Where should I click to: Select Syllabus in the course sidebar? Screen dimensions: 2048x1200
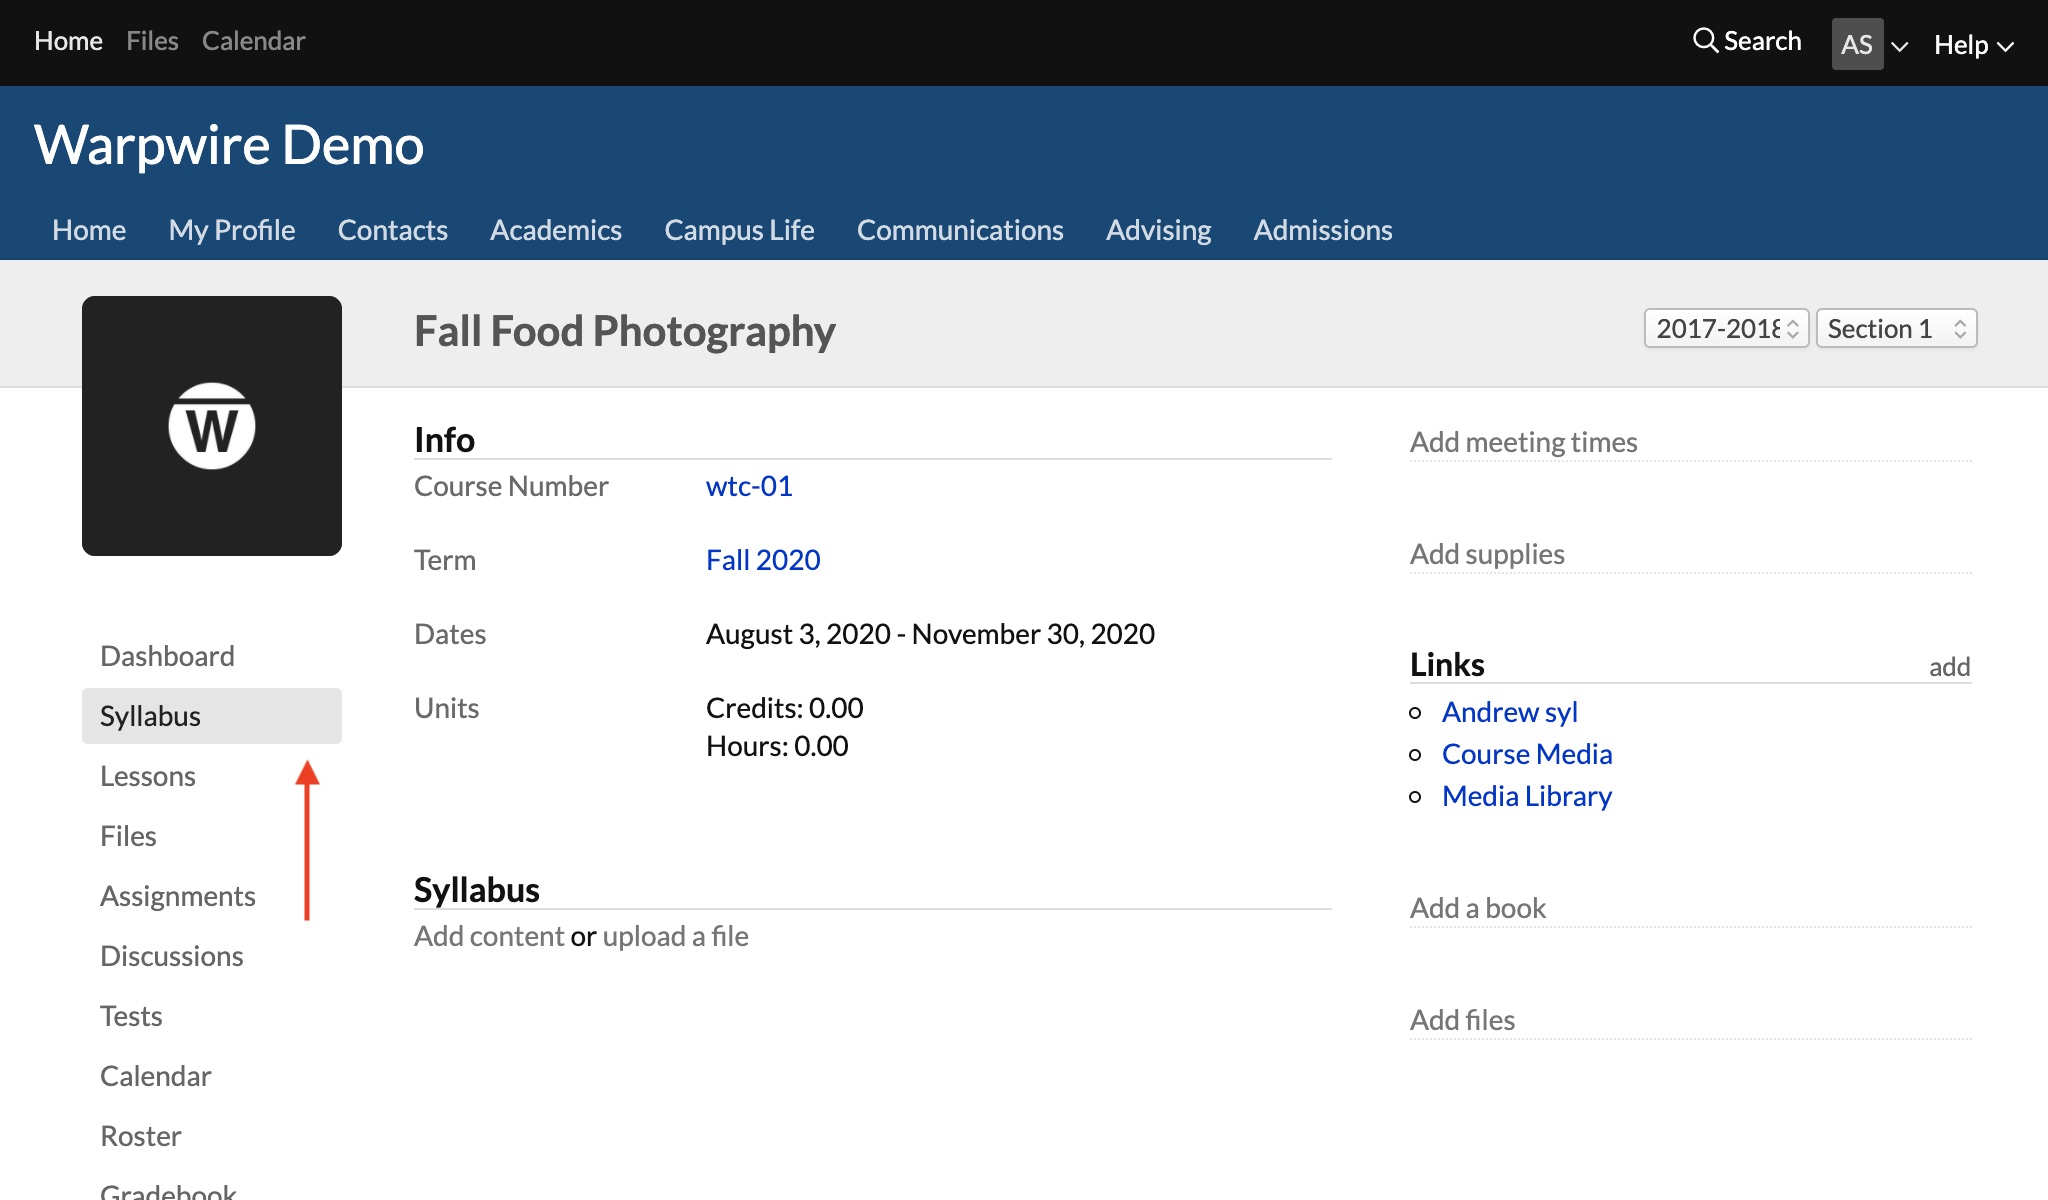212,716
